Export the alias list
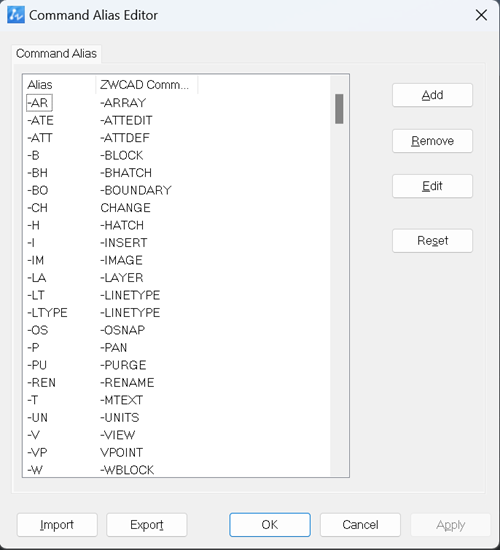Screen dimensions: 500x550 147,525
